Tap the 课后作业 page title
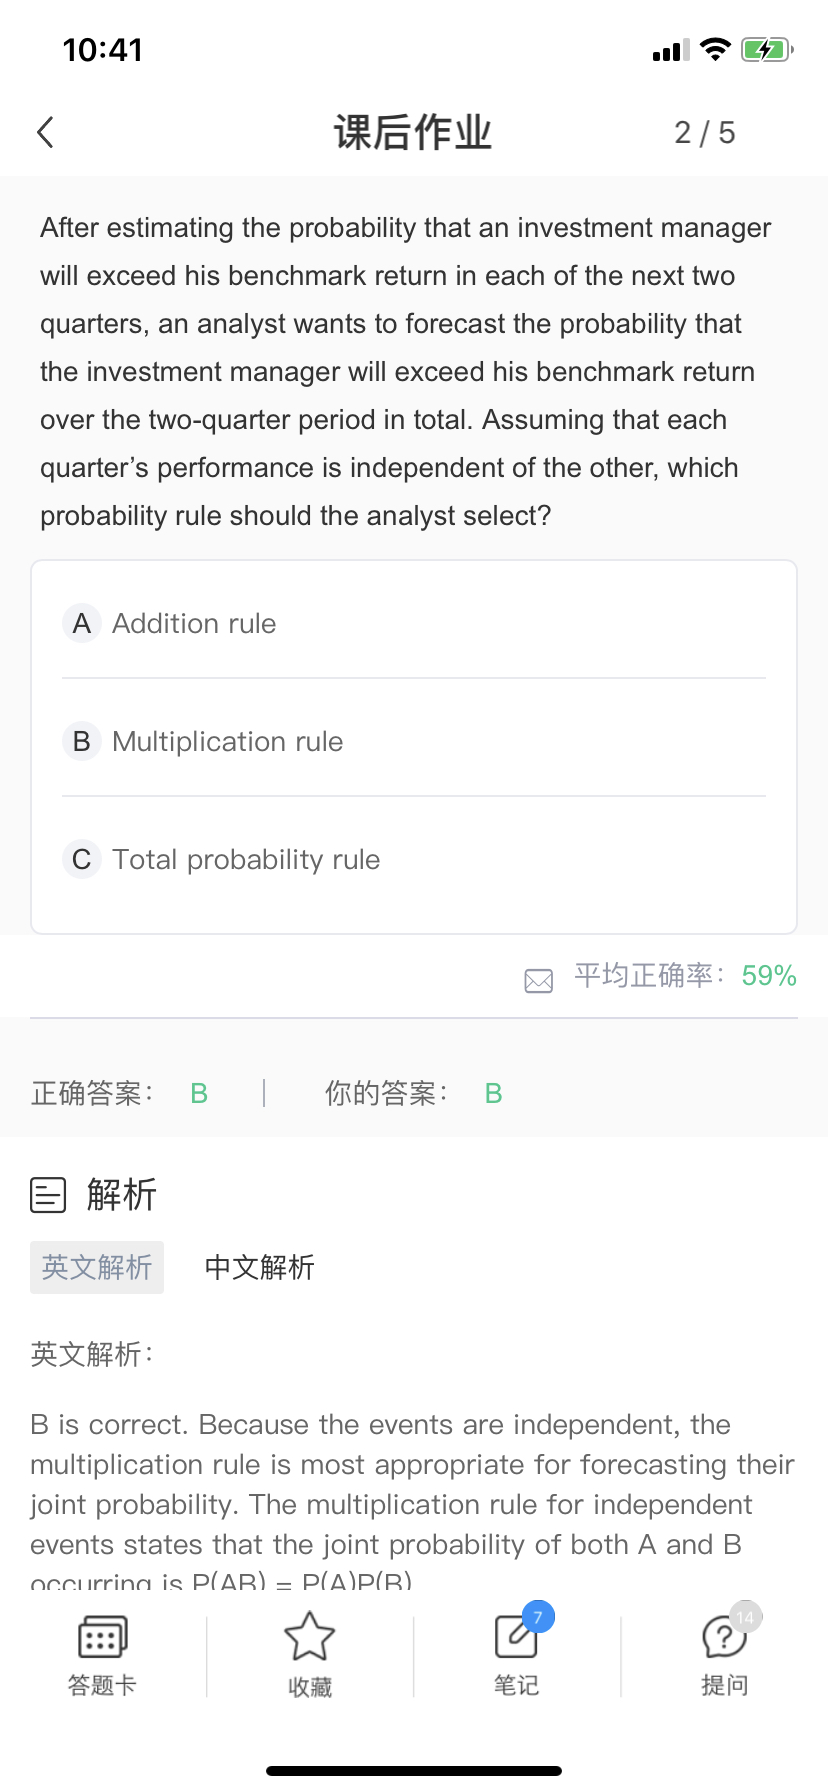The height and width of the screenshot is (1792, 828). tap(413, 132)
